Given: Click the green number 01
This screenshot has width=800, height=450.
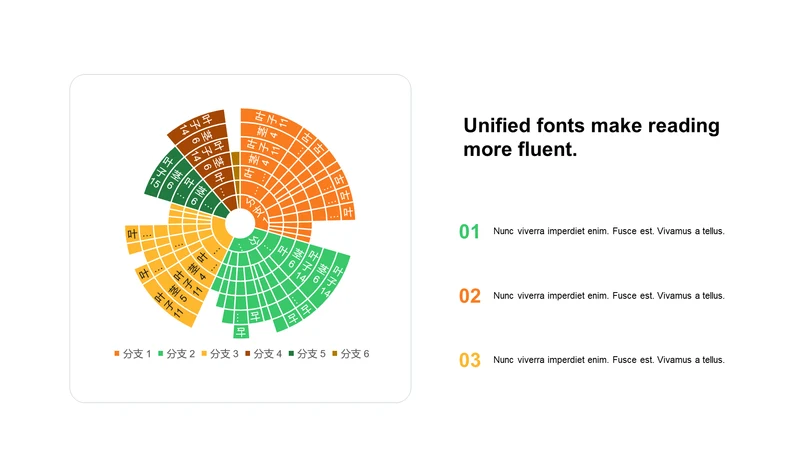Looking at the screenshot, I should (469, 232).
